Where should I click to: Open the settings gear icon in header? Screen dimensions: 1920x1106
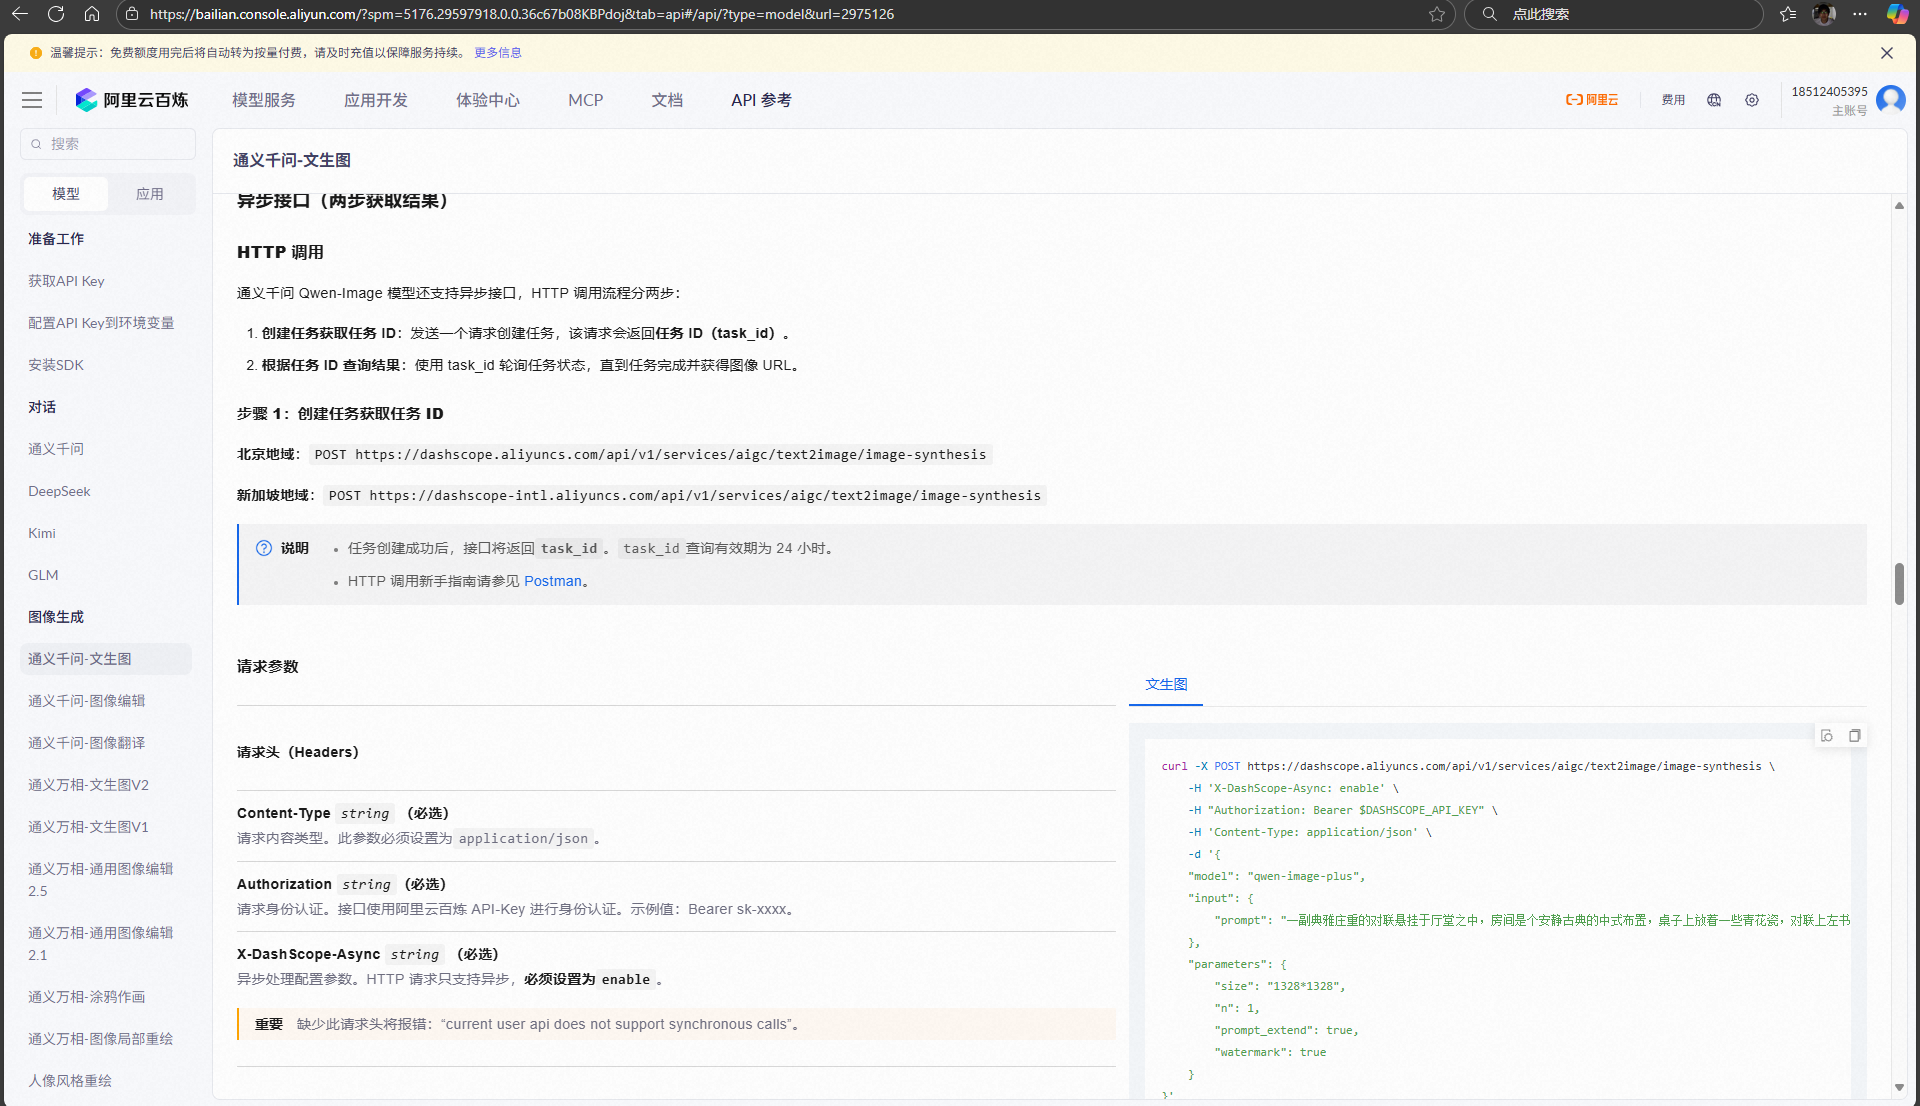tap(1752, 100)
